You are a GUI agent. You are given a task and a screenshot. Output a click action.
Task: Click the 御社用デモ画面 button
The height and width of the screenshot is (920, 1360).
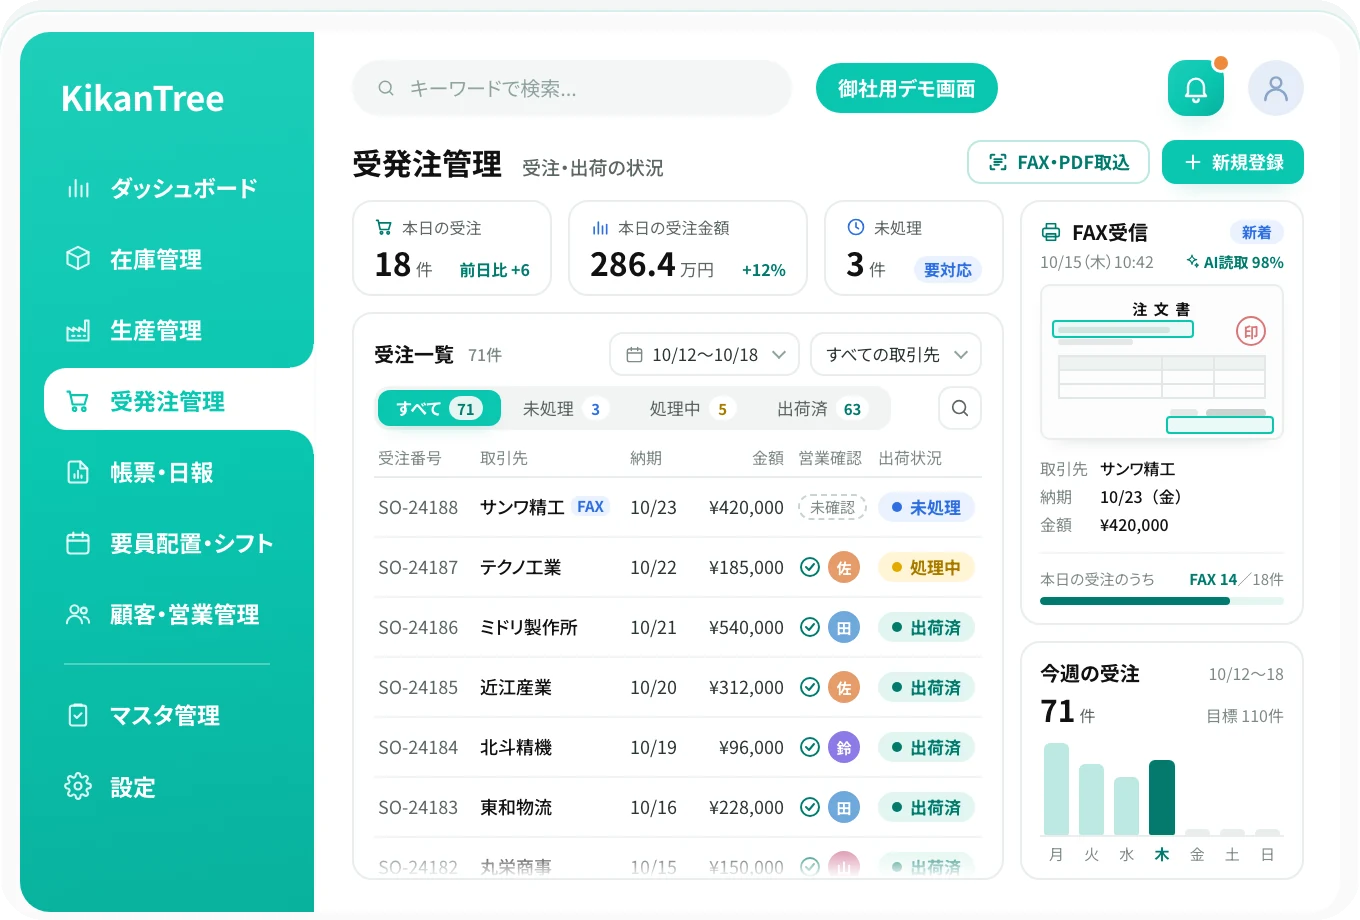coord(907,88)
